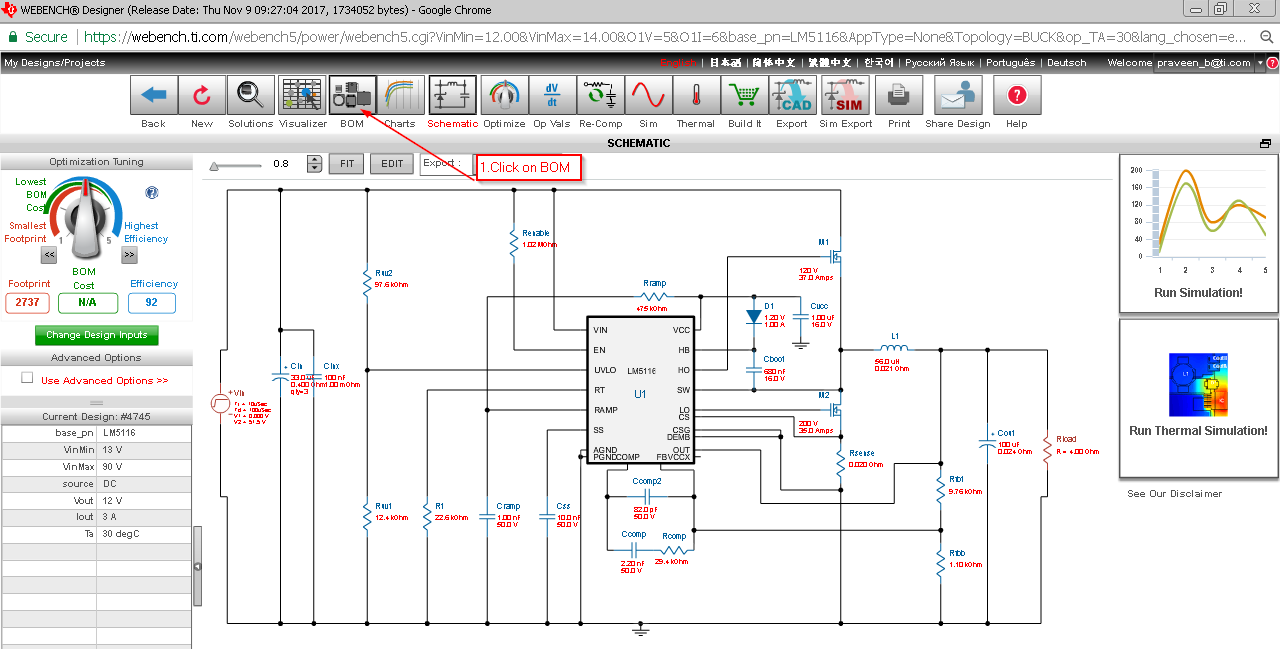Open the BOM components view
The width and height of the screenshot is (1280, 649).
pos(352,96)
